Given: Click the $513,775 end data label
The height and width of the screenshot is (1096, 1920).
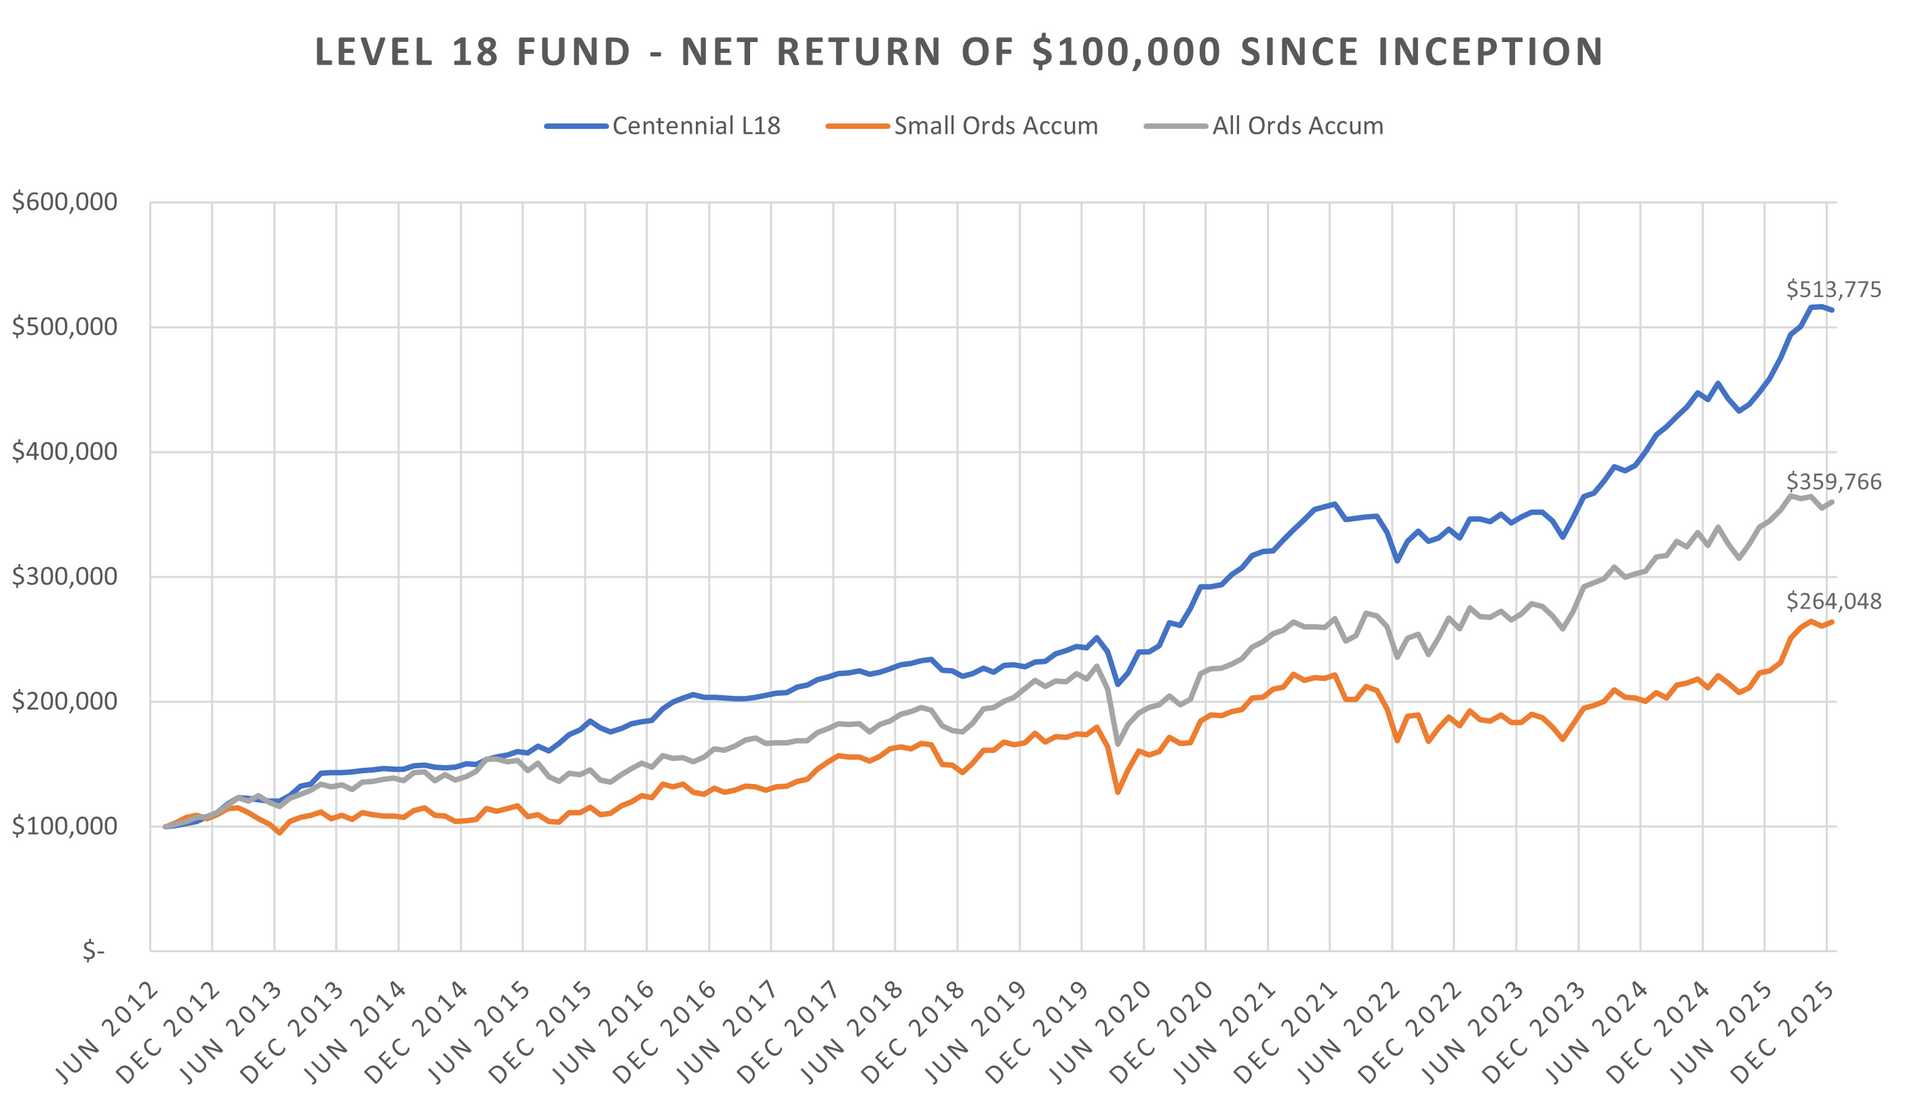Looking at the screenshot, I should 1833,290.
